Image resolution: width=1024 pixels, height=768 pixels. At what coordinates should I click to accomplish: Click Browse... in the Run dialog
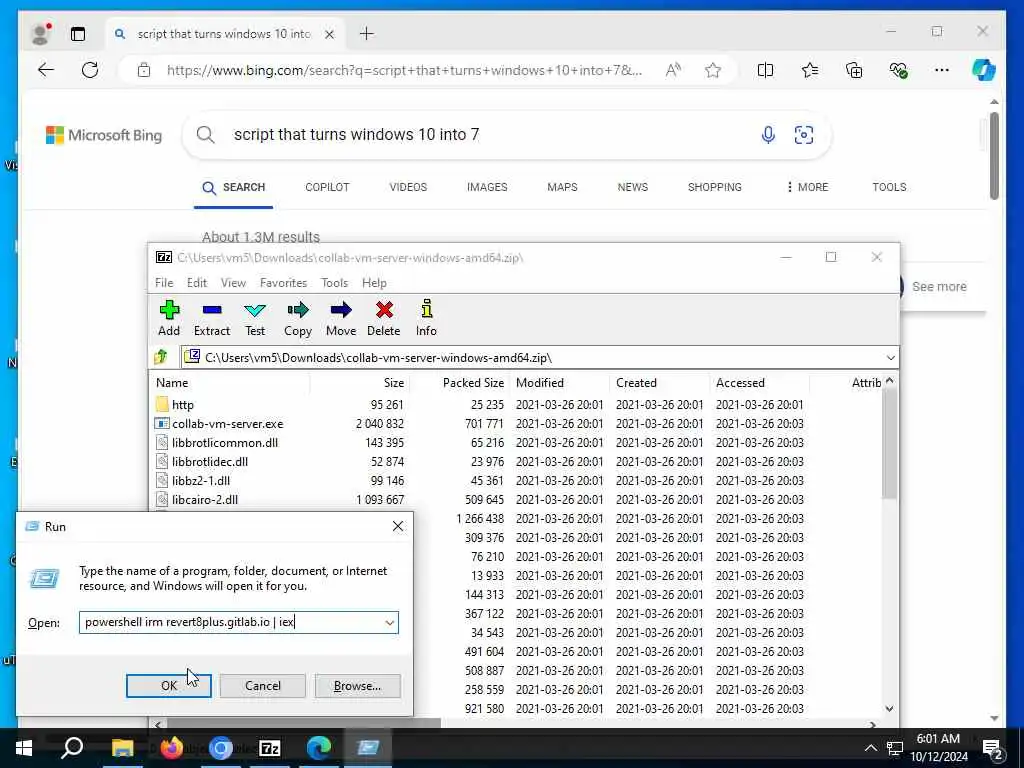pos(357,686)
